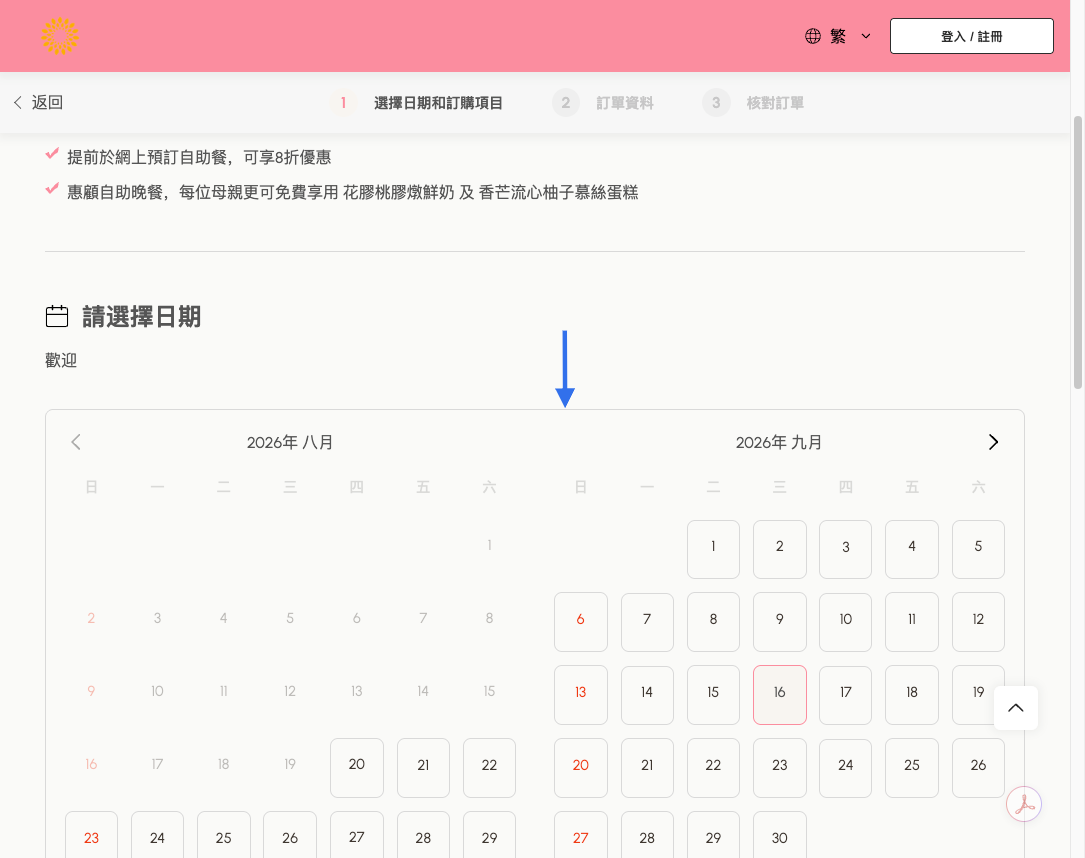1085x858 pixels.
Task: Pick September 2 in the calendar
Action: 780,549
